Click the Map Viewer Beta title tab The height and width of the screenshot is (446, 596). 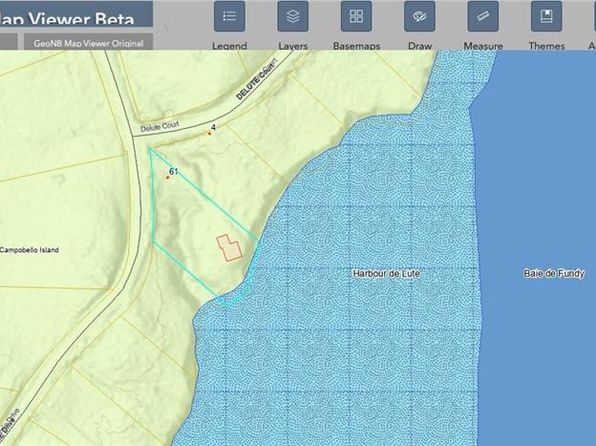(76, 14)
